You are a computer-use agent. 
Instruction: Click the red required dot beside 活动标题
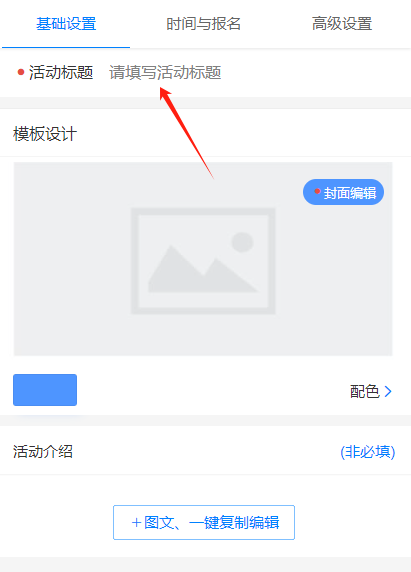coord(21,72)
